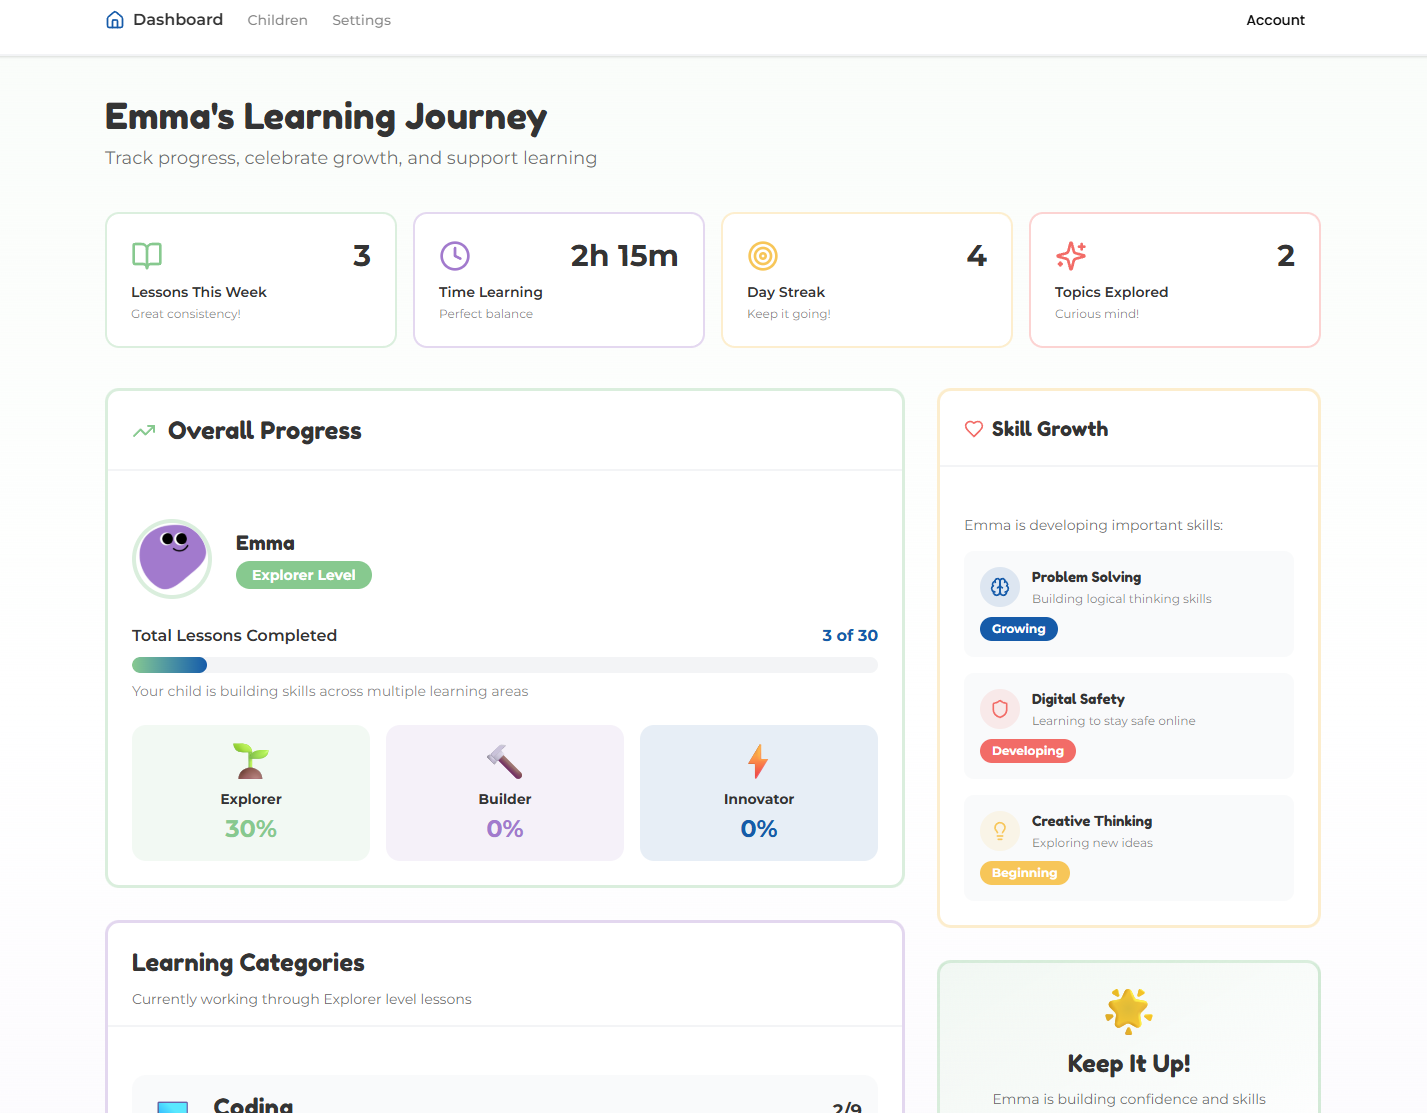Click the home icon in the navbar

pos(114,19)
